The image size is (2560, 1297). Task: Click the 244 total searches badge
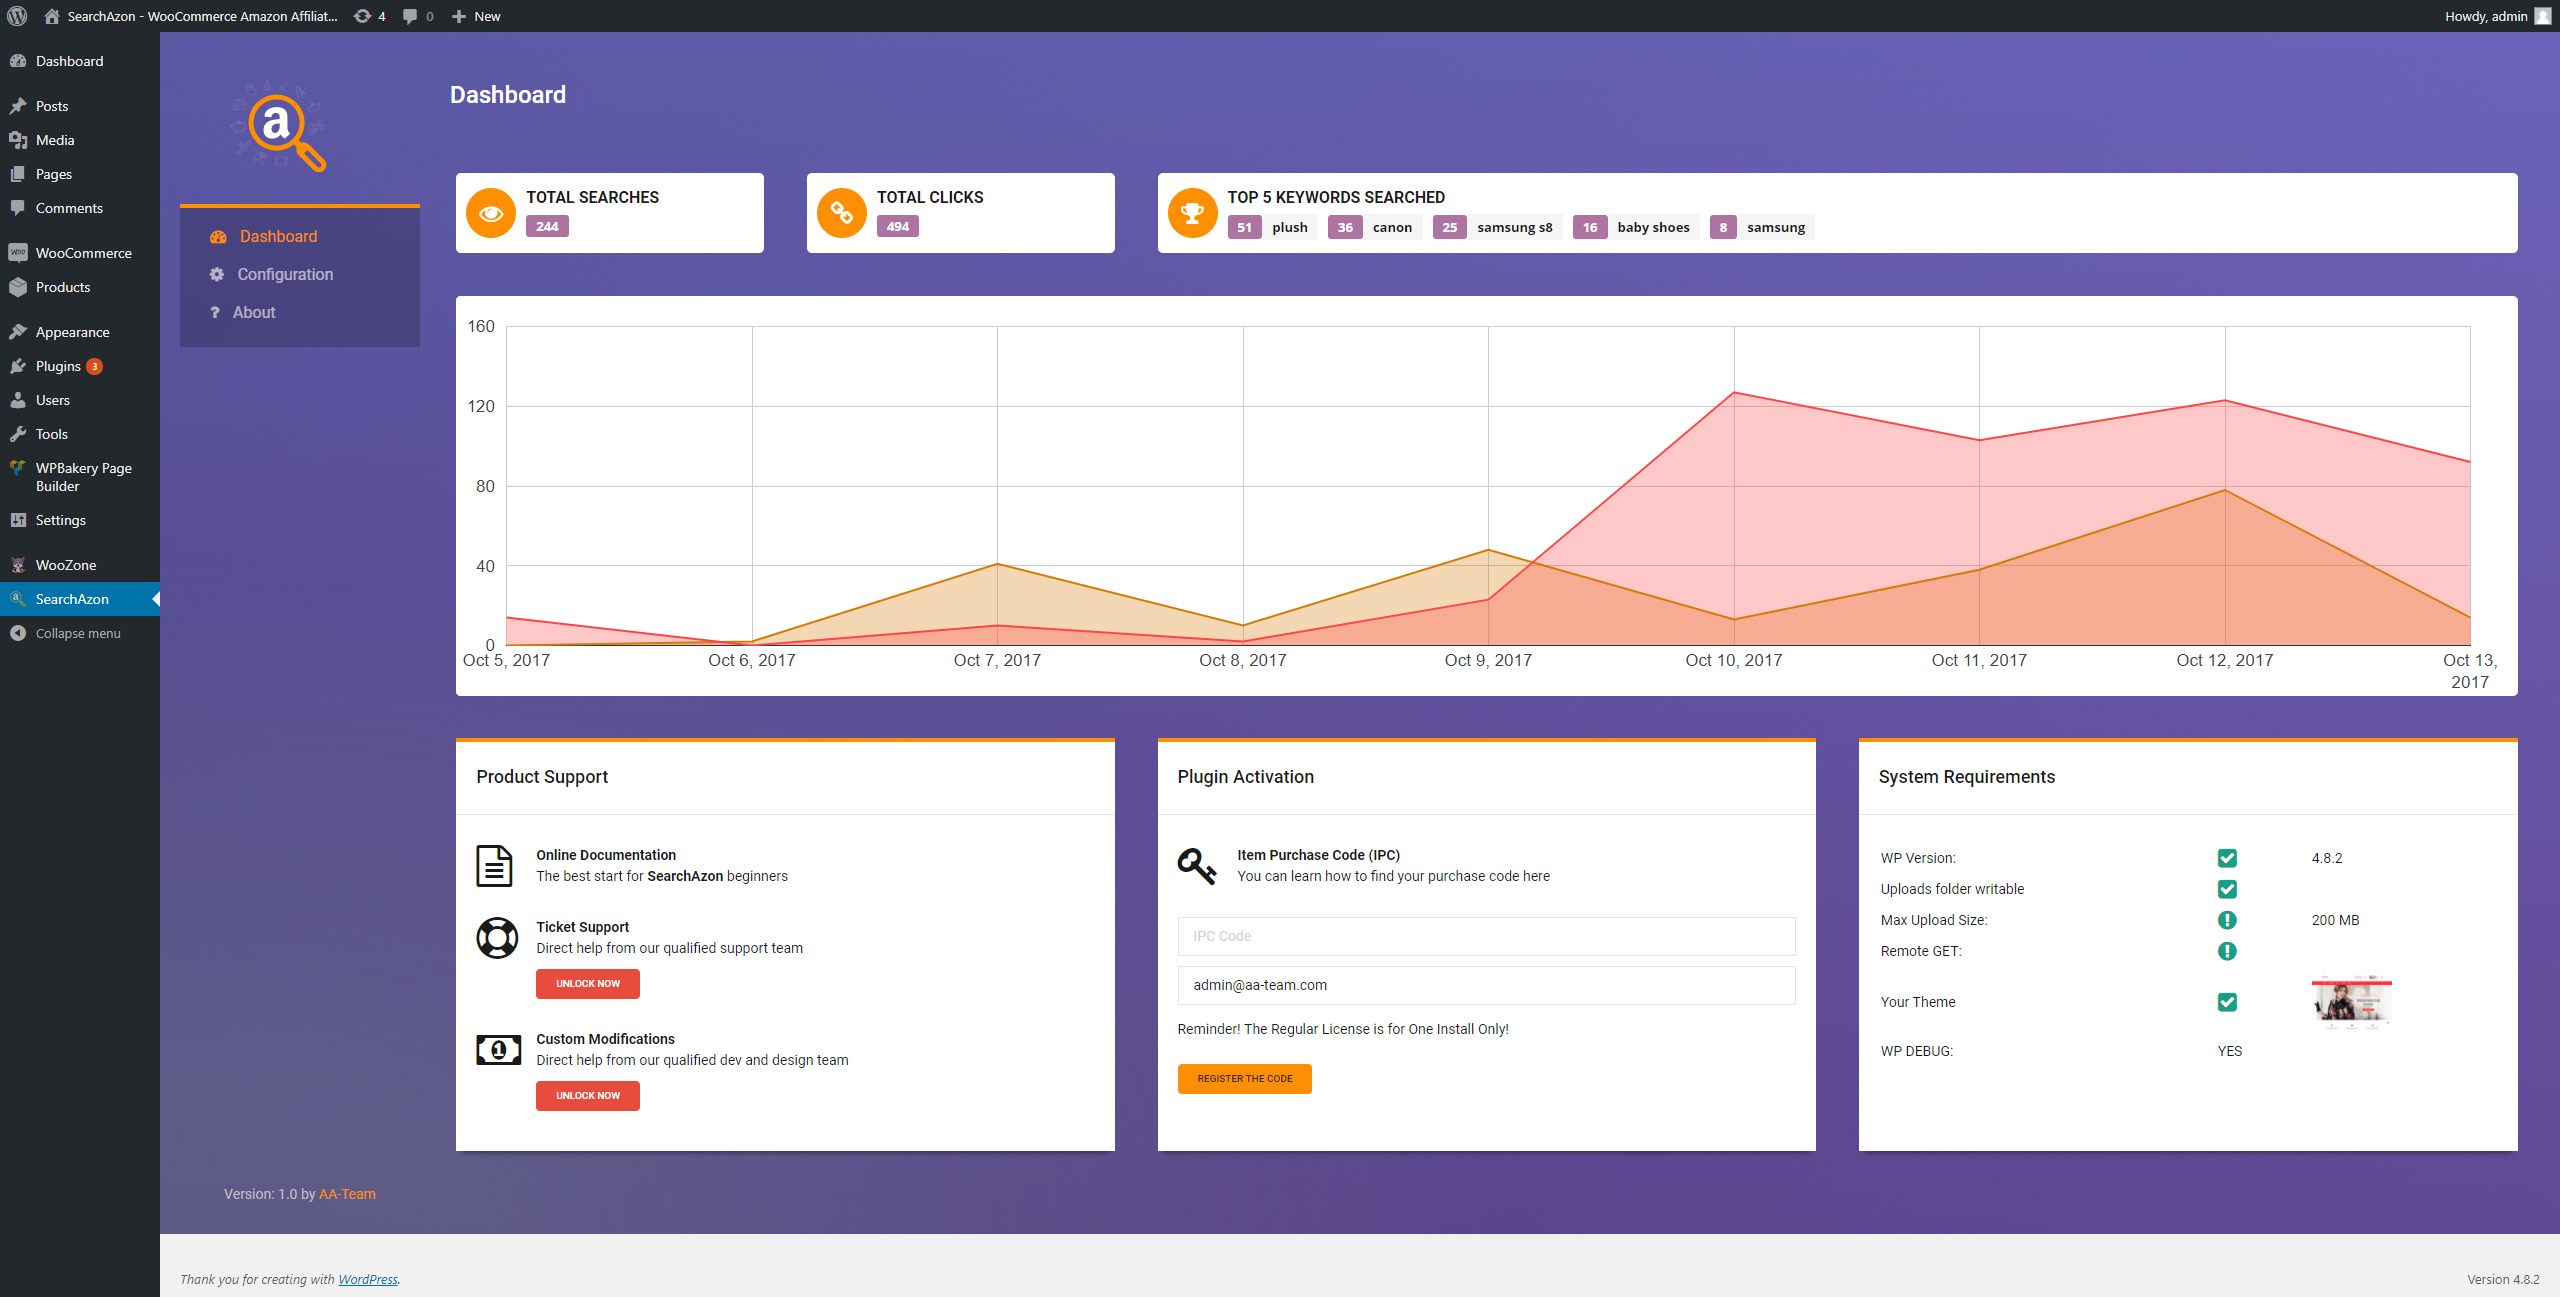[x=547, y=227]
